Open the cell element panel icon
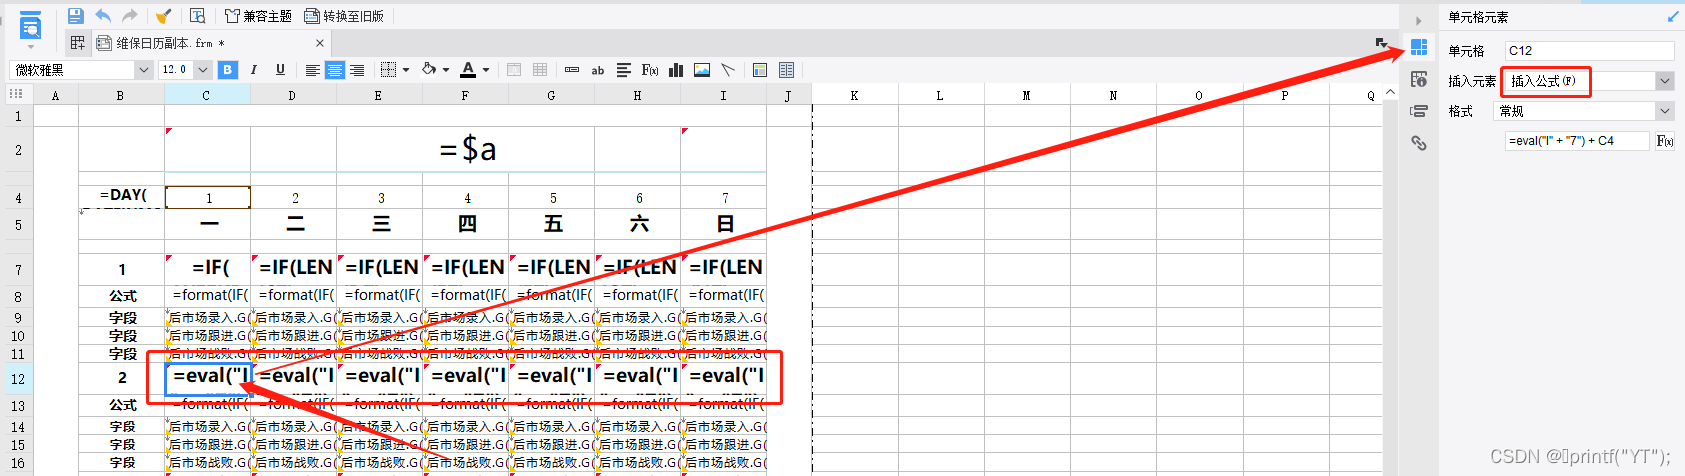The width and height of the screenshot is (1685, 476). tap(1419, 47)
